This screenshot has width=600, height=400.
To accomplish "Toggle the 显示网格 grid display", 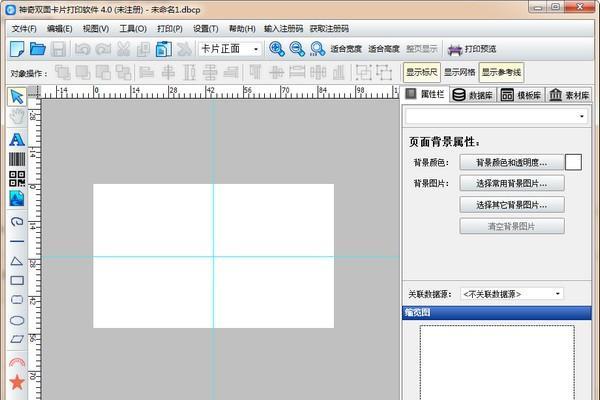I will 459,72.
